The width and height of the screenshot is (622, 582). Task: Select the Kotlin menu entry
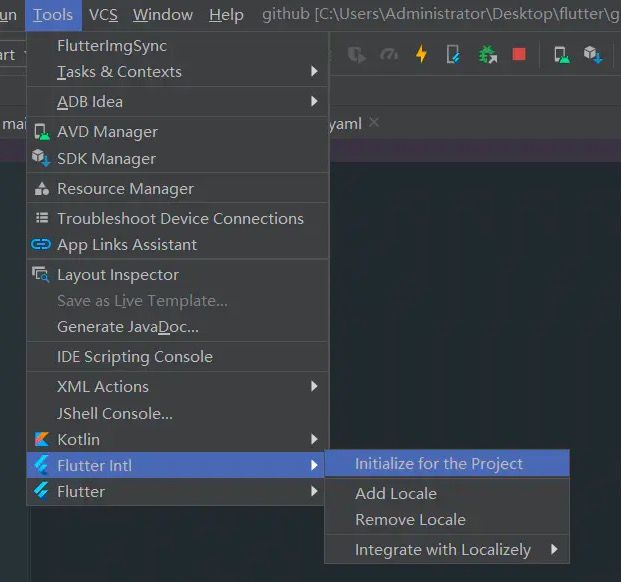pos(177,440)
